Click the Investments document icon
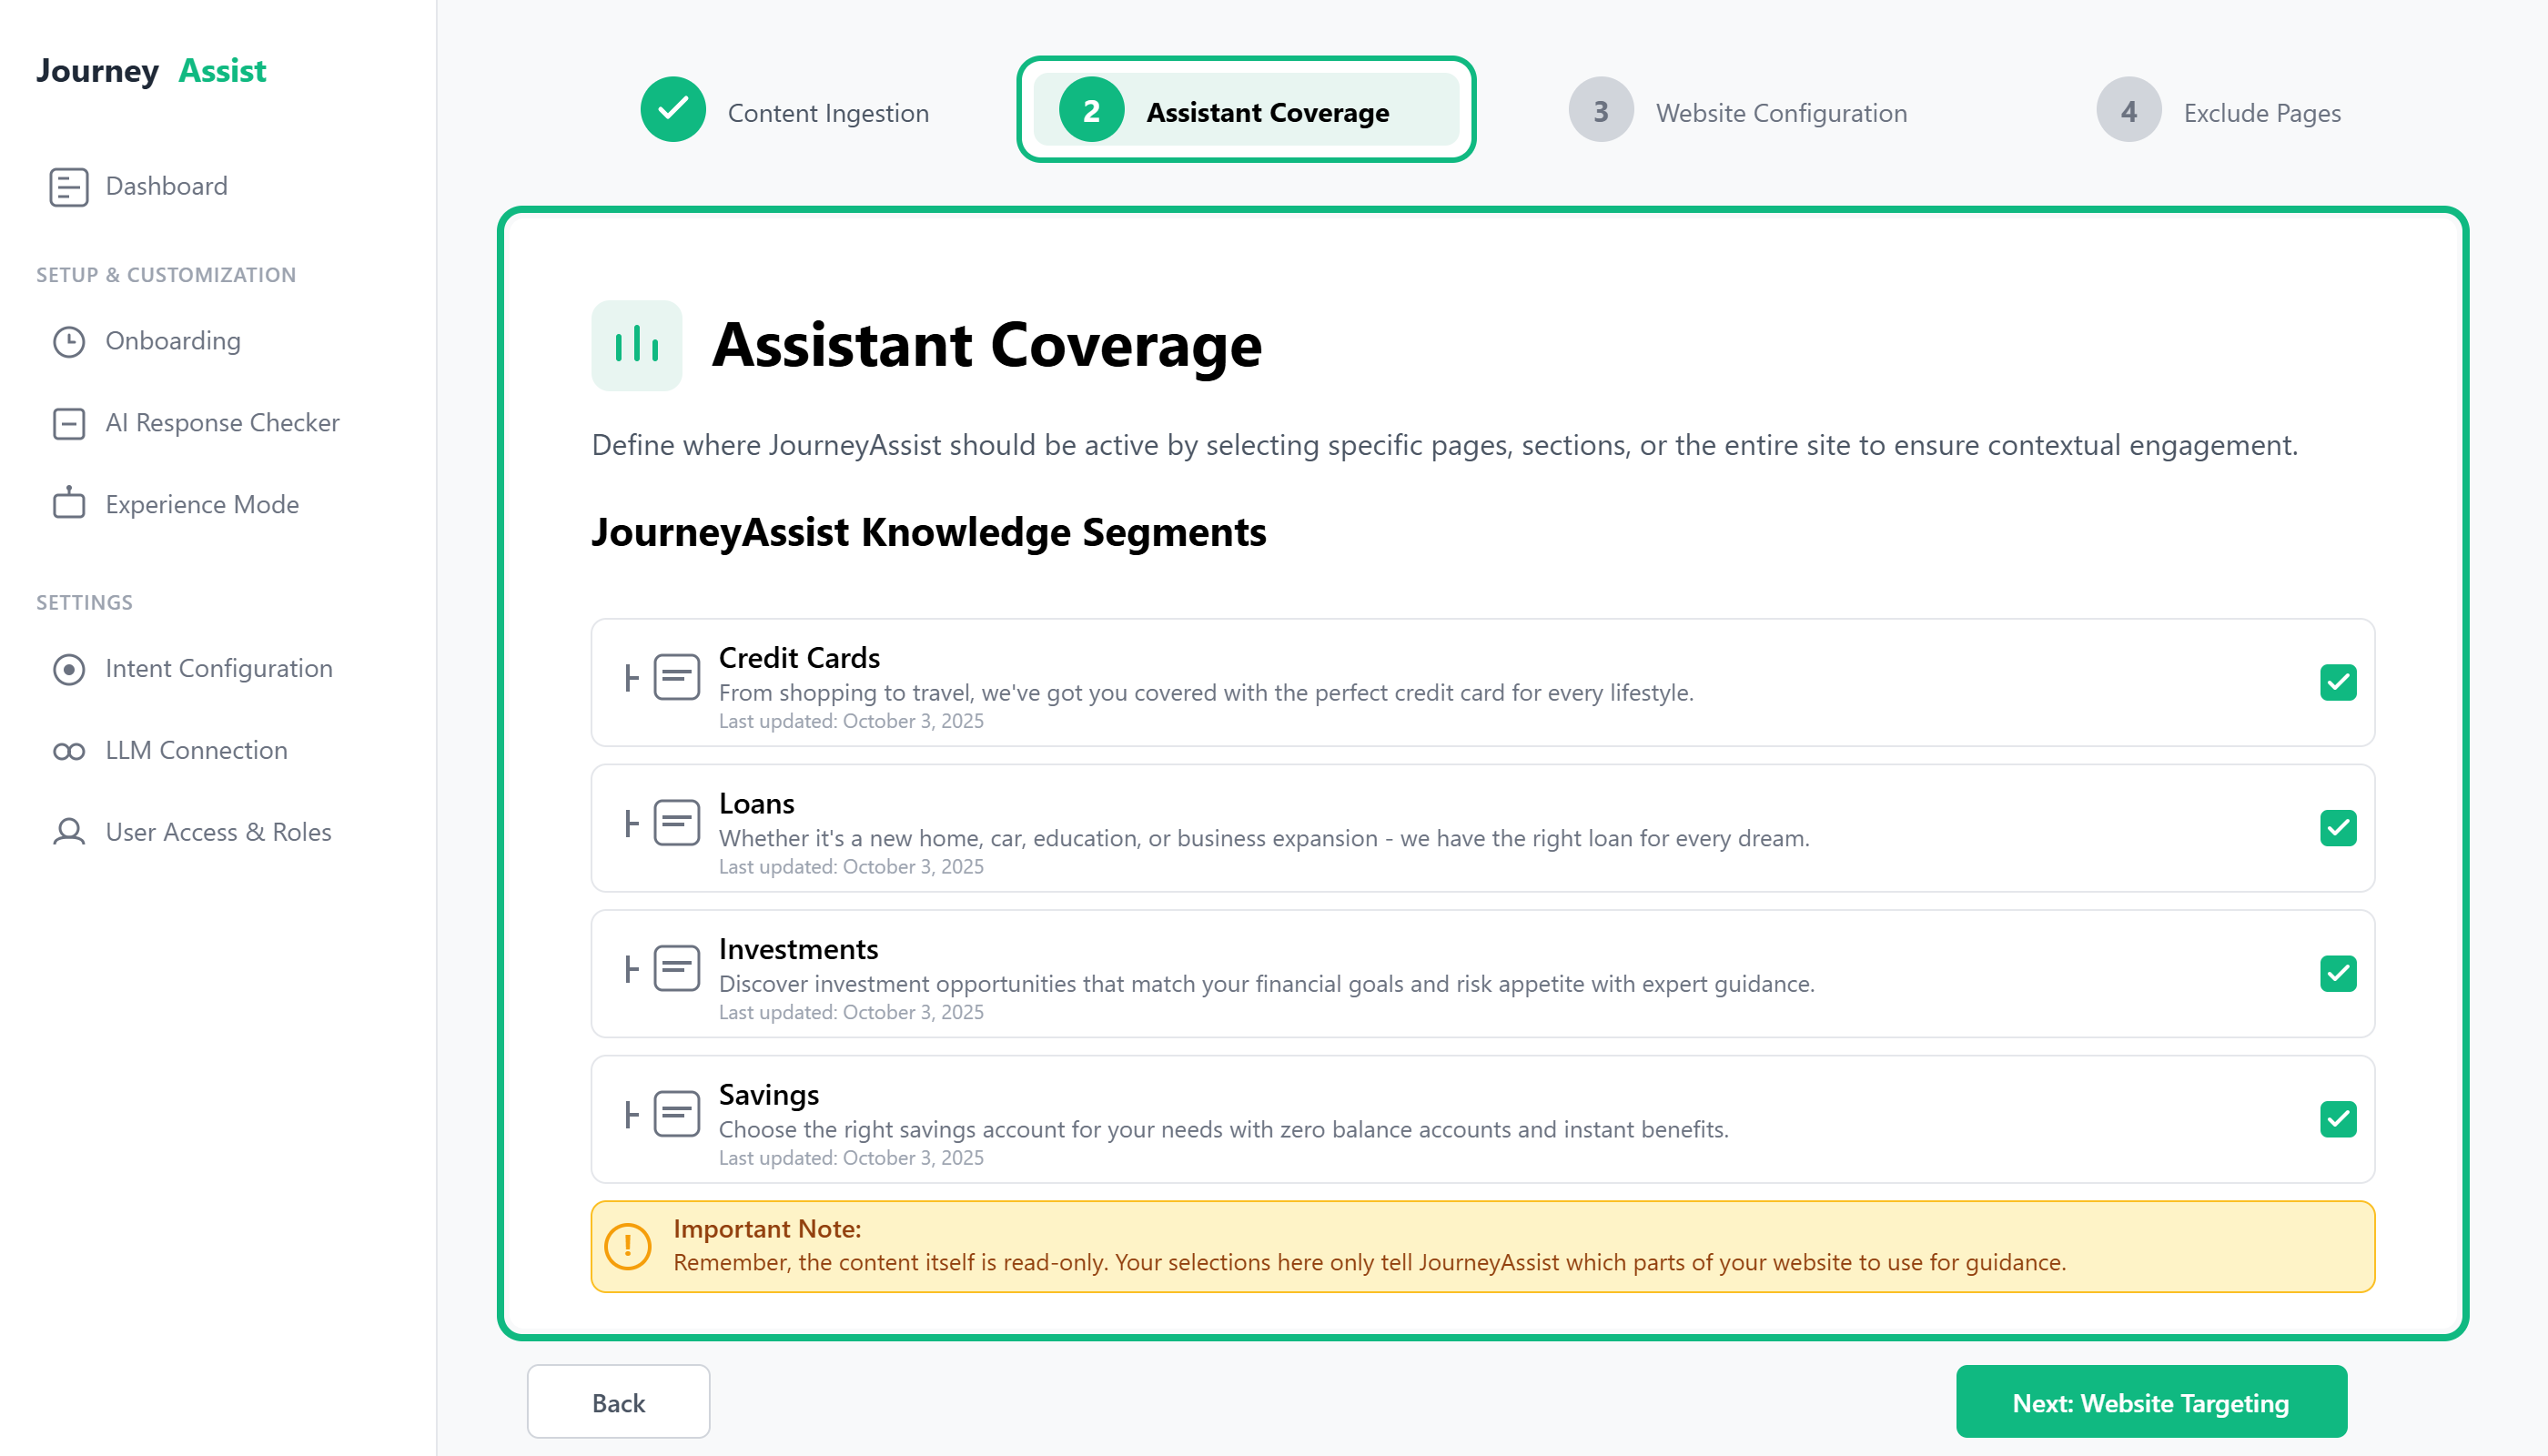Image resolution: width=2548 pixels, height=1456 pixels. (677, 969)
